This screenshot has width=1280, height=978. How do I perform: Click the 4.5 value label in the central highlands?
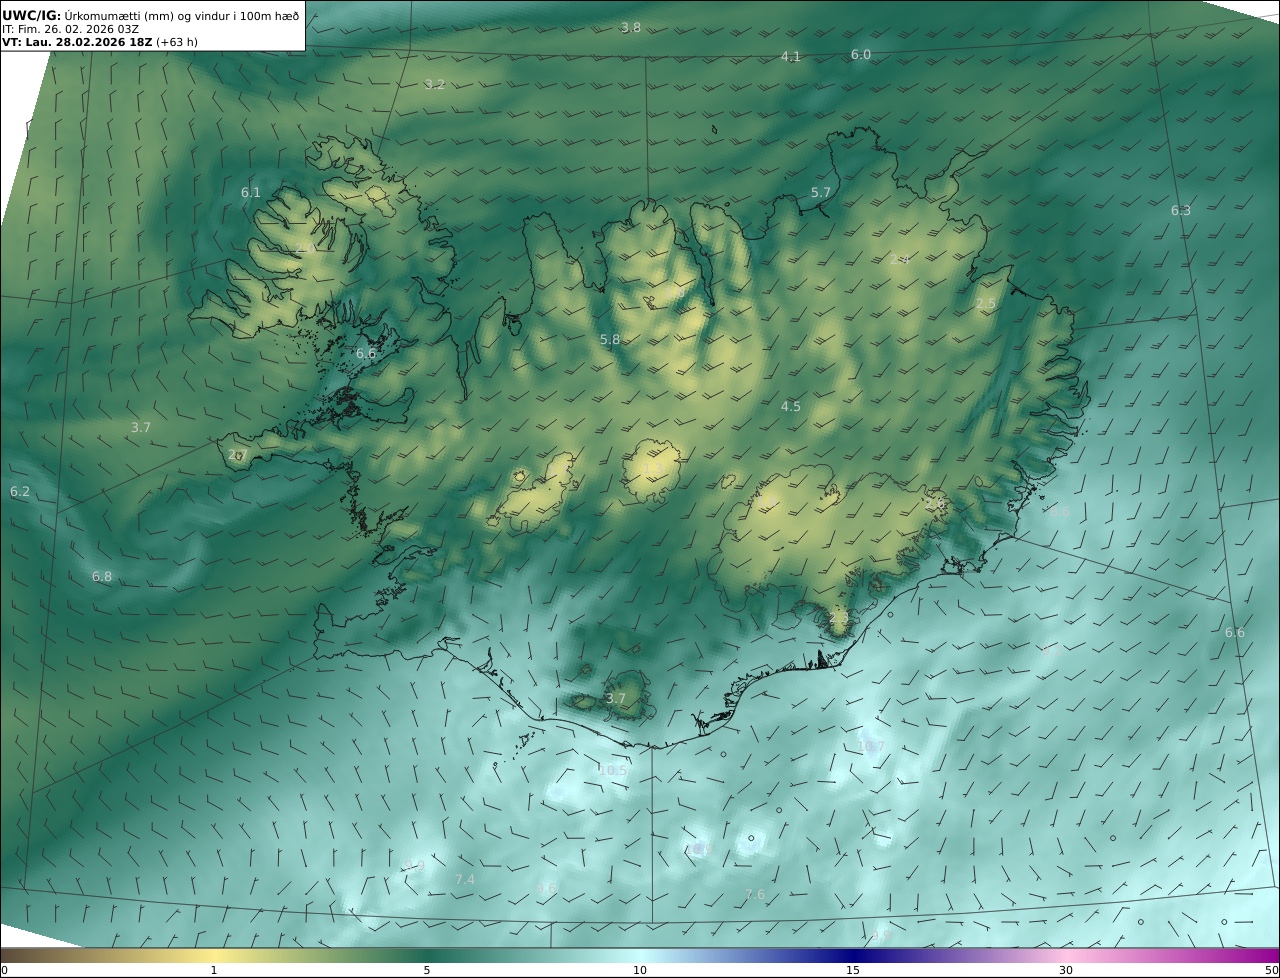(791, 406)
